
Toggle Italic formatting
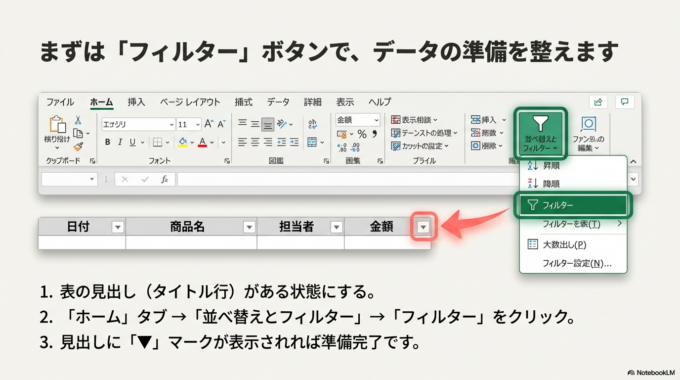120,142
